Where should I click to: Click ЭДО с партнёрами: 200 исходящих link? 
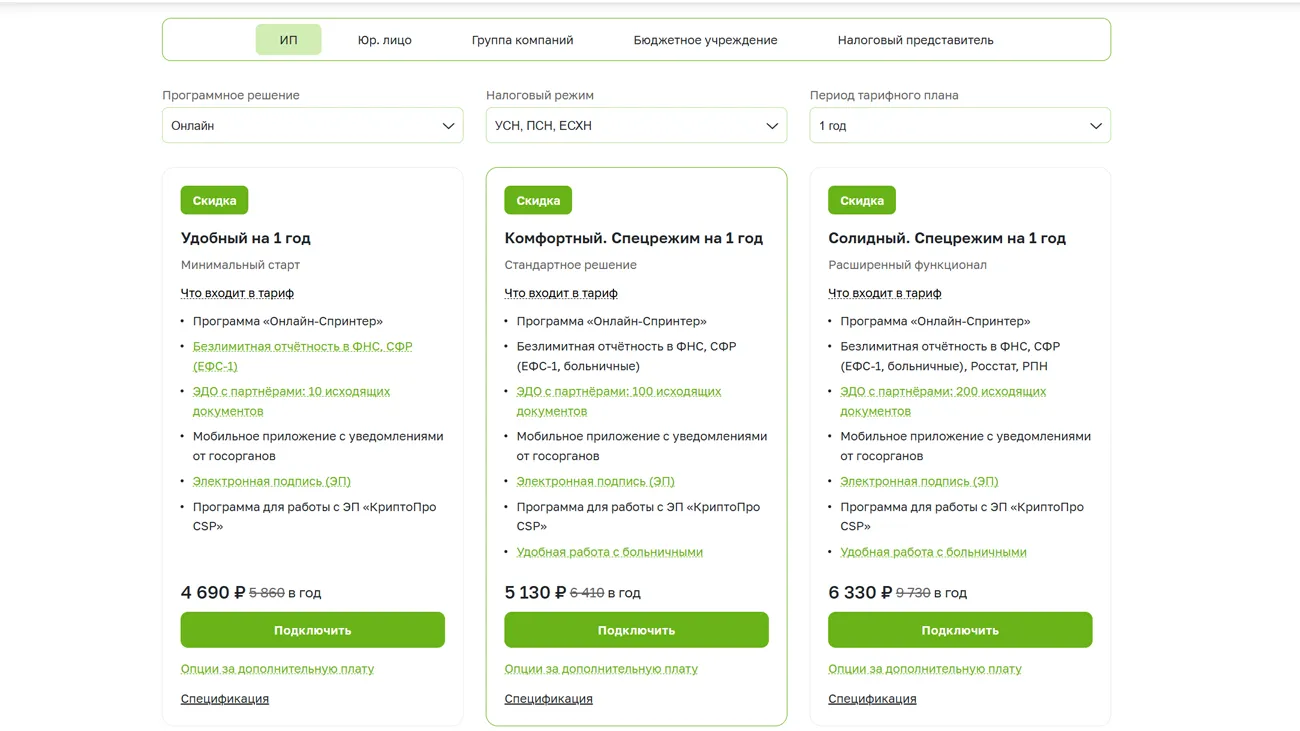(x=942, y=392)
